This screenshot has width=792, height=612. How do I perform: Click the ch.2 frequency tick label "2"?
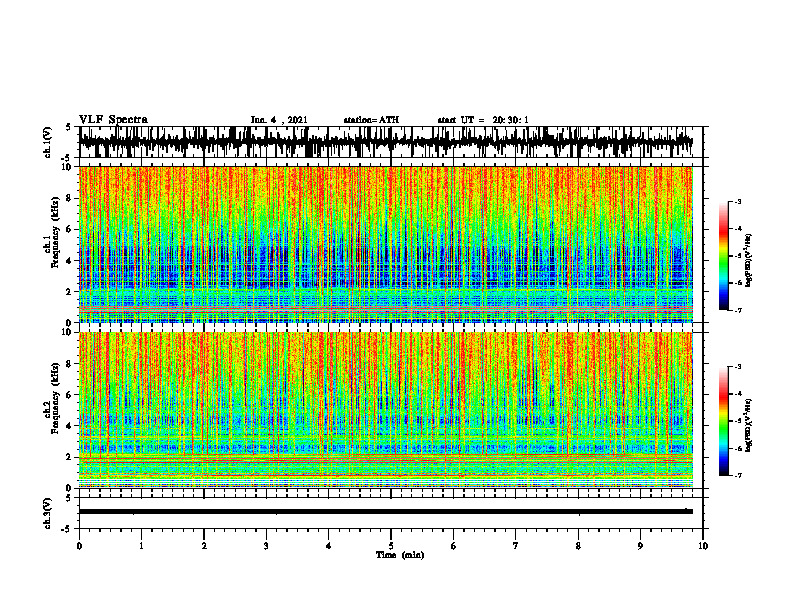pos(70,457)
